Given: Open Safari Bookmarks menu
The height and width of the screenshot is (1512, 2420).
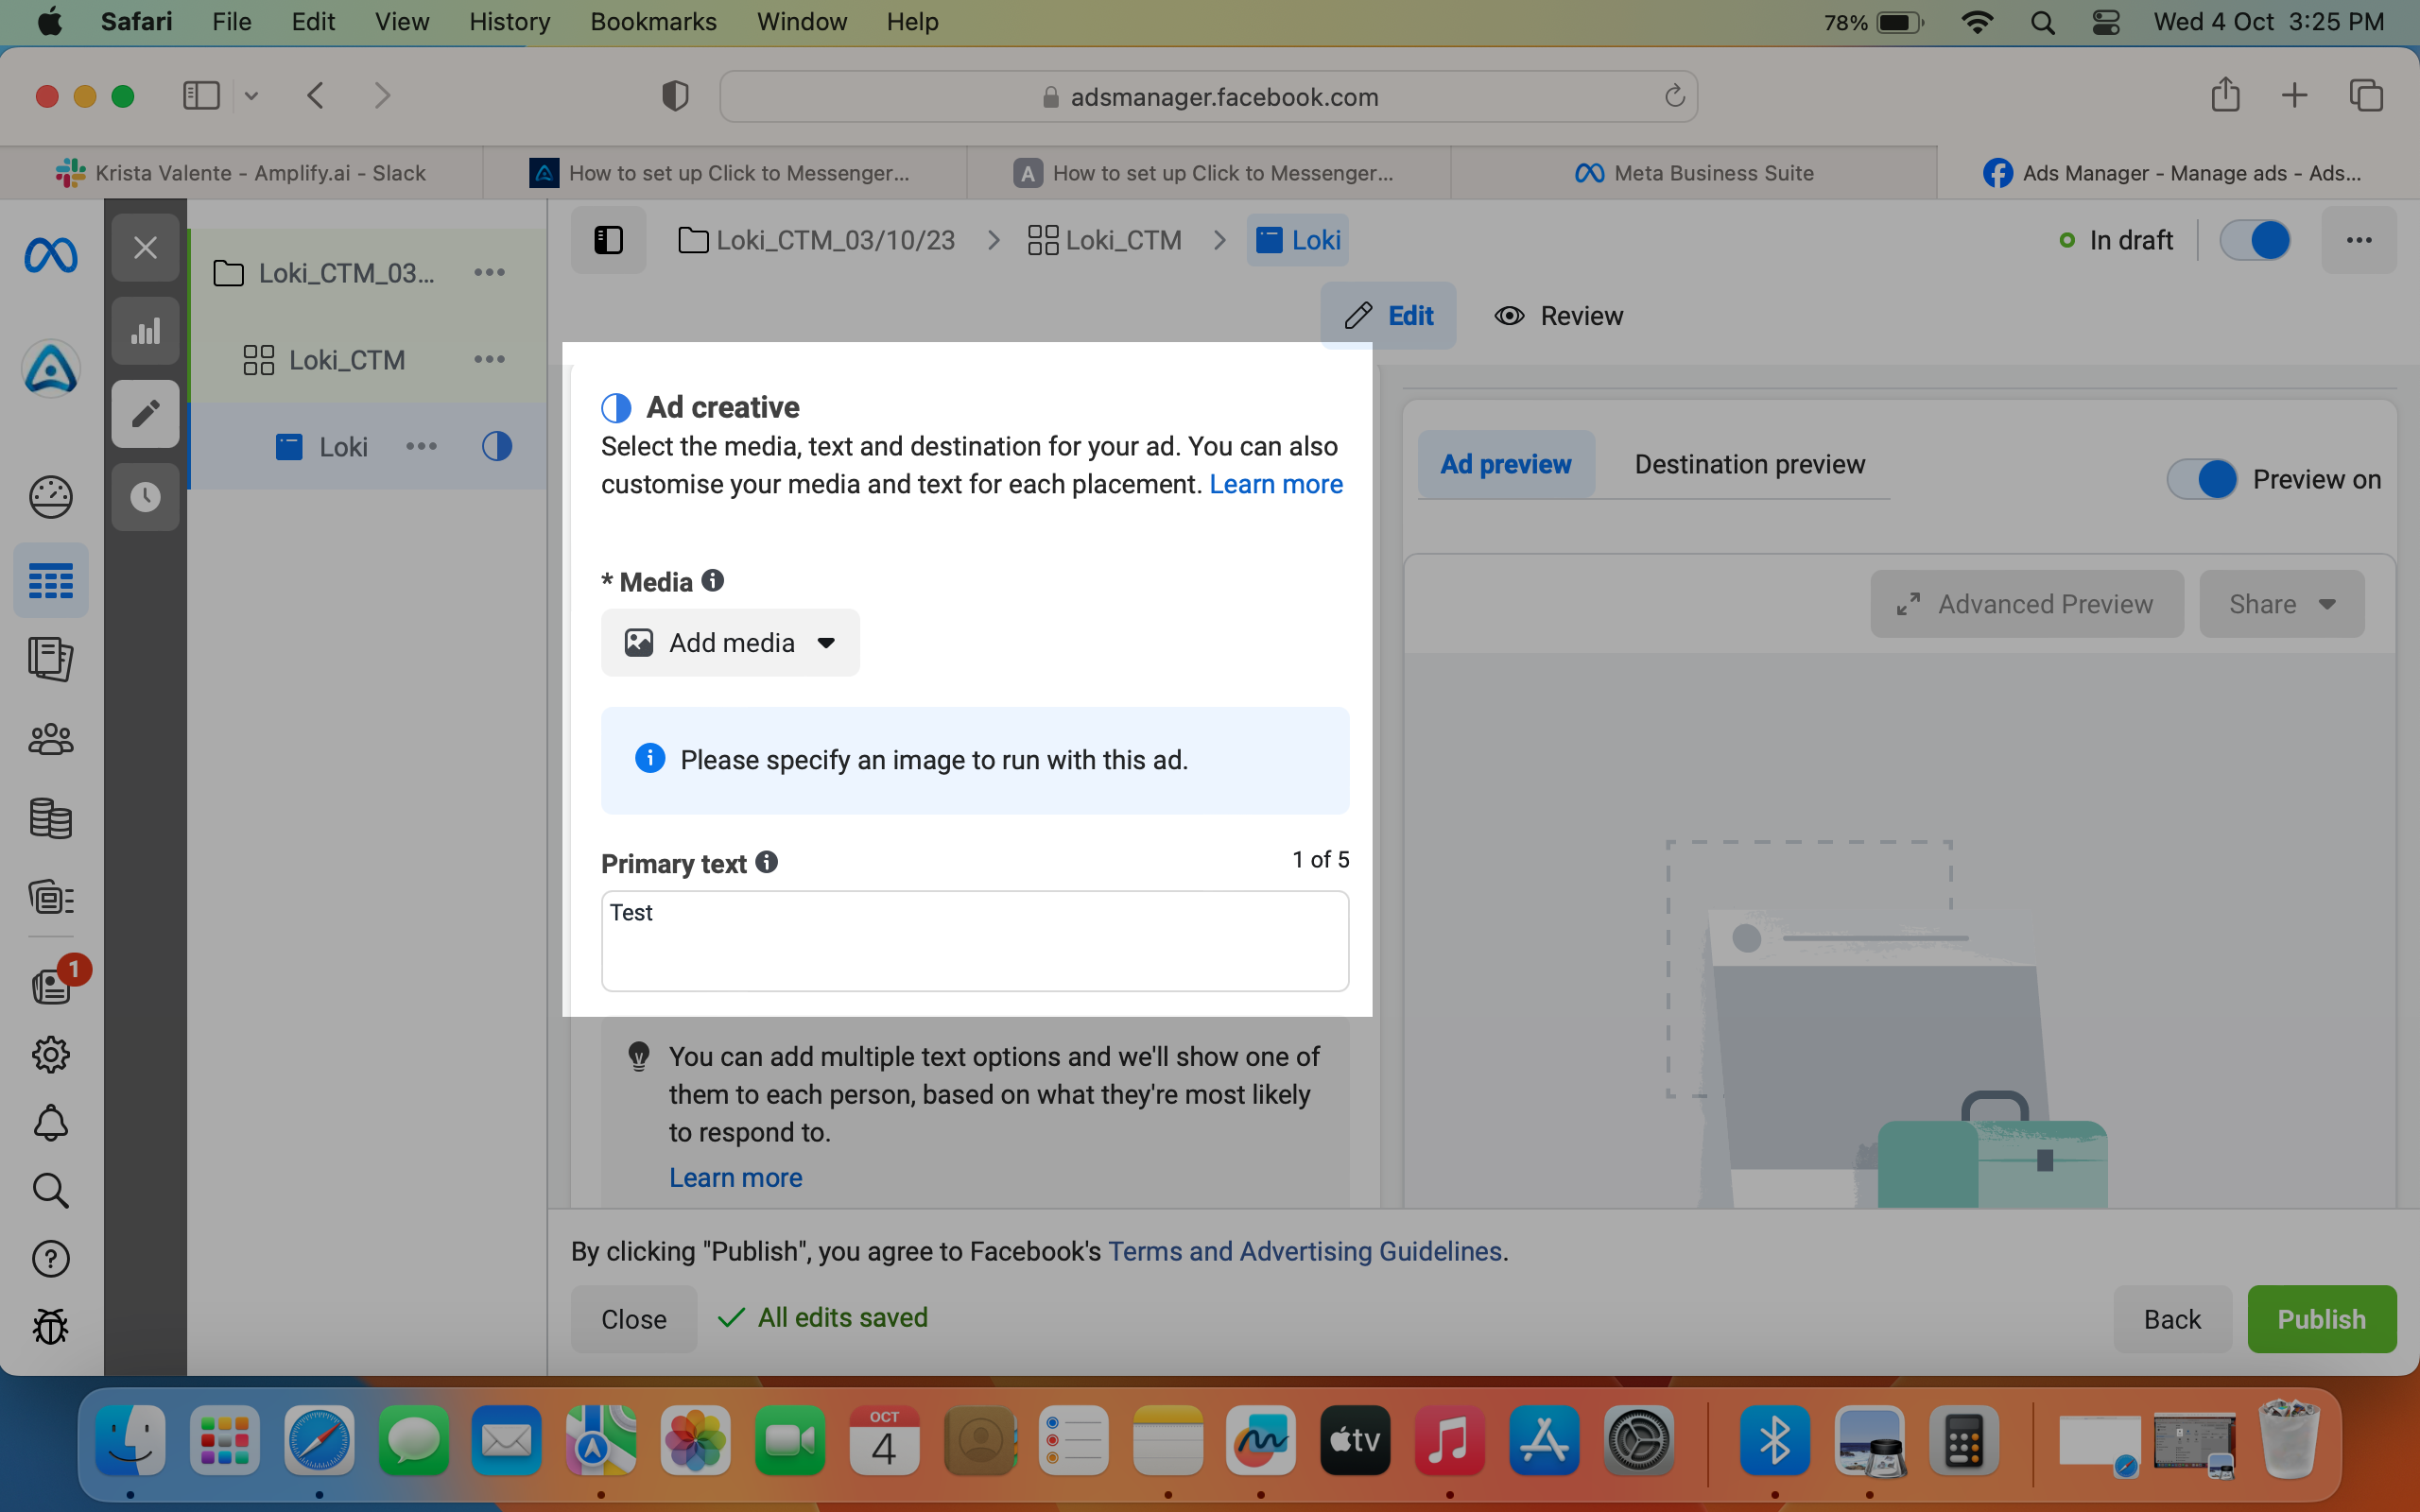Looking at the screenshot, I should tap(653, 22).
